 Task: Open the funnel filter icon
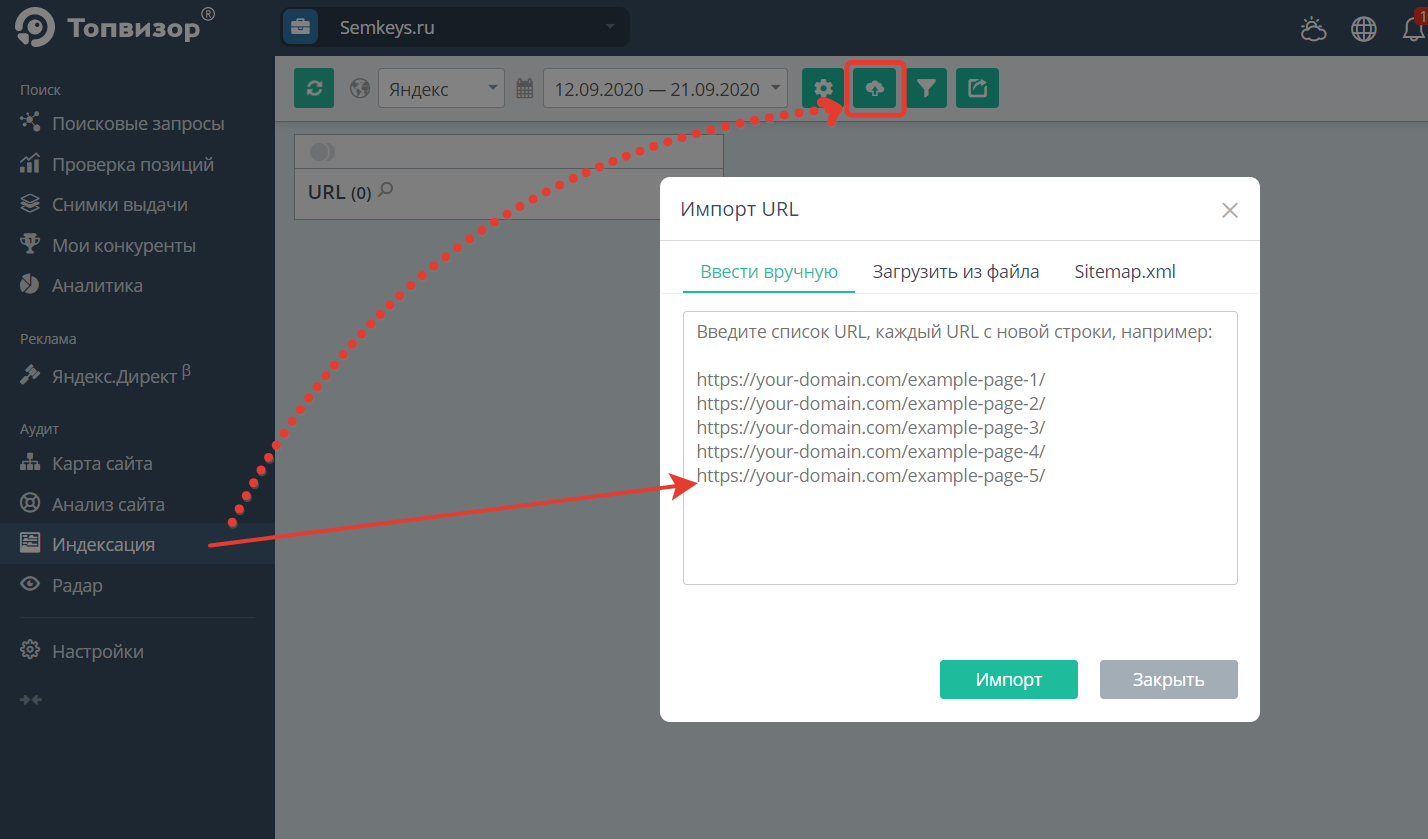(x=927, y=88)
